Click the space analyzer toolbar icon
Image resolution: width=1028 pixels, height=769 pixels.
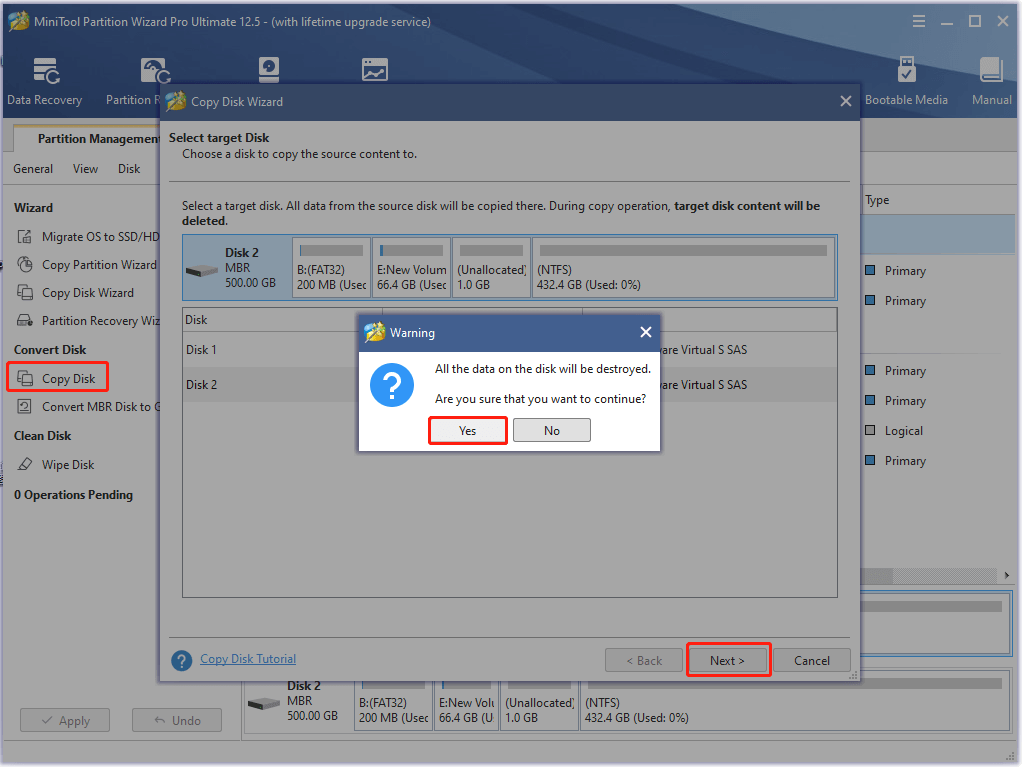[x=377, y=70]
